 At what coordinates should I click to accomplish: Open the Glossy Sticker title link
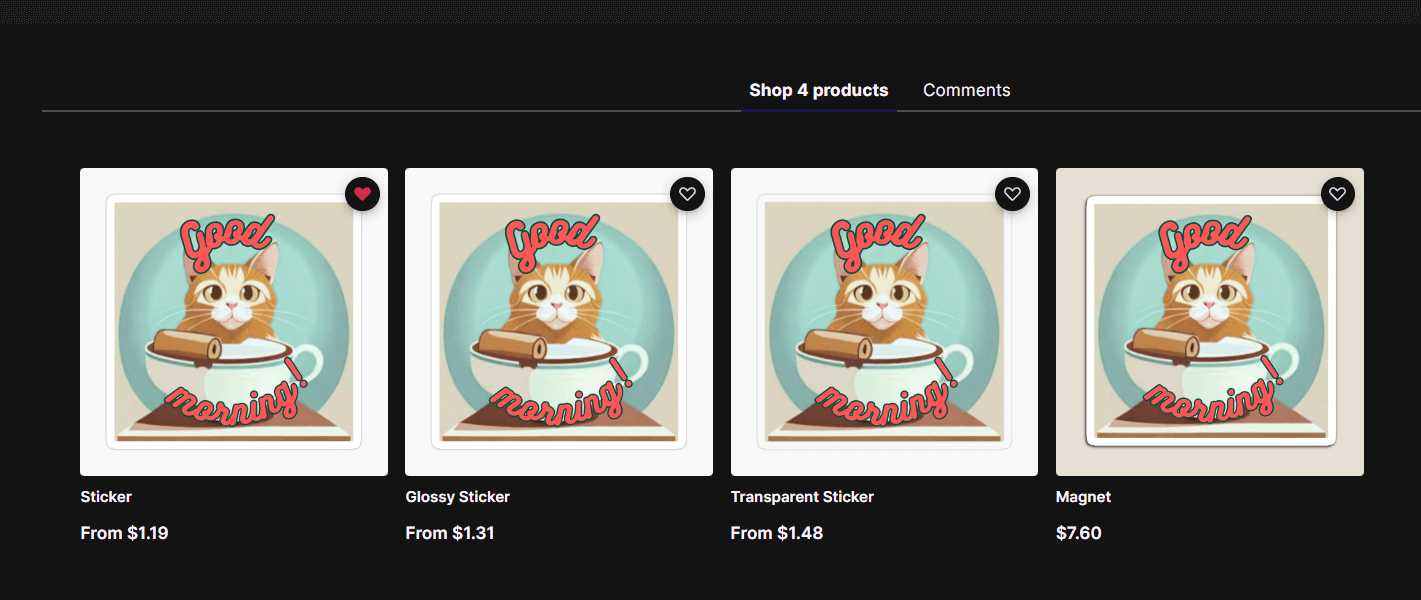pos(457,497)
